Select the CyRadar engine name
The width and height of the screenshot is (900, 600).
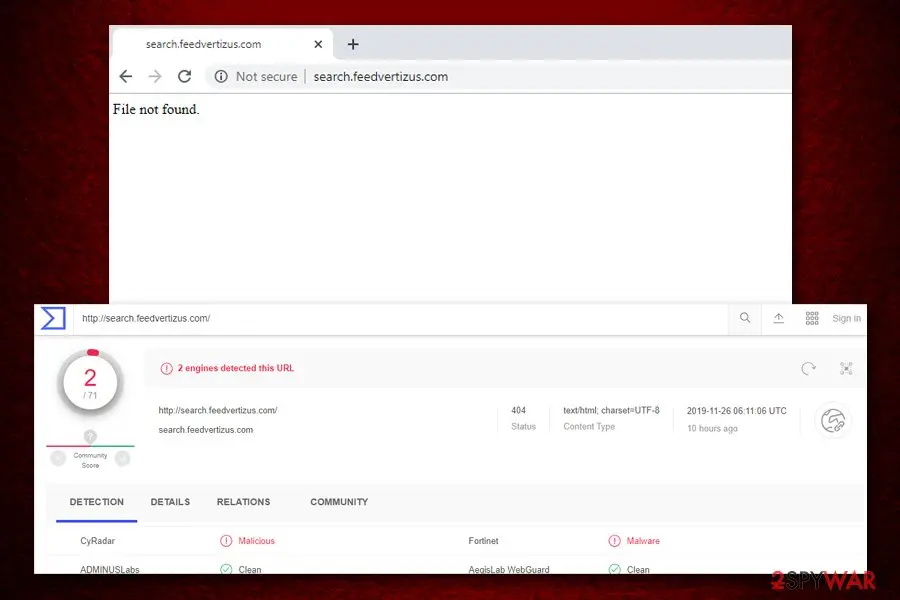click(x=98, y=541)
